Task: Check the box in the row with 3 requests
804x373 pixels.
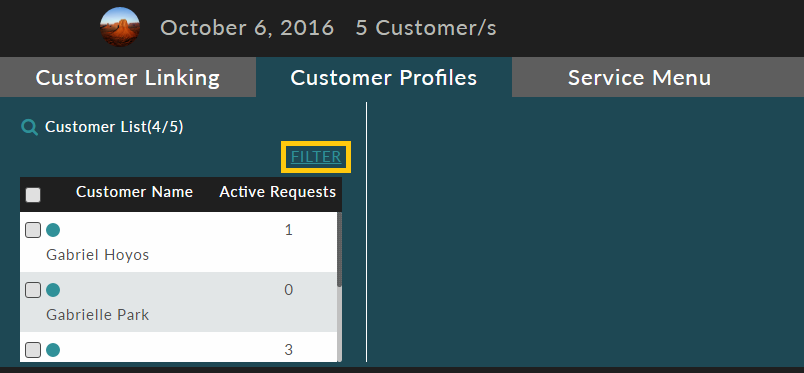Action: [x=33, y=350]
